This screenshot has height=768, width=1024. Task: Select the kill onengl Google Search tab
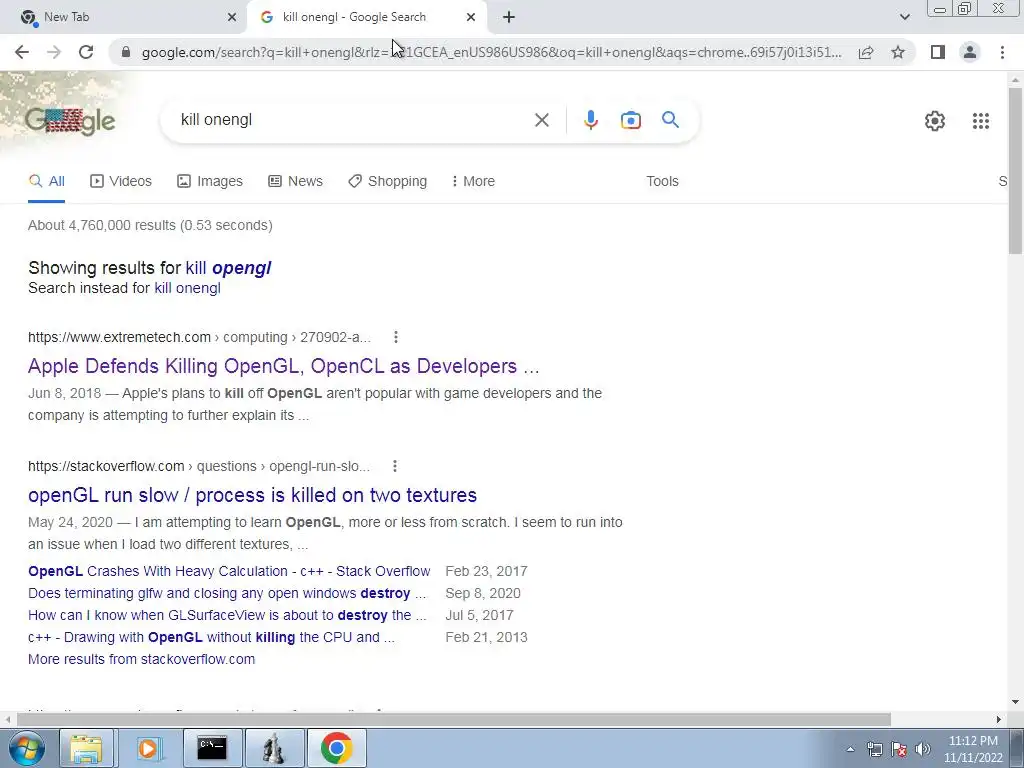coord(366,17)
